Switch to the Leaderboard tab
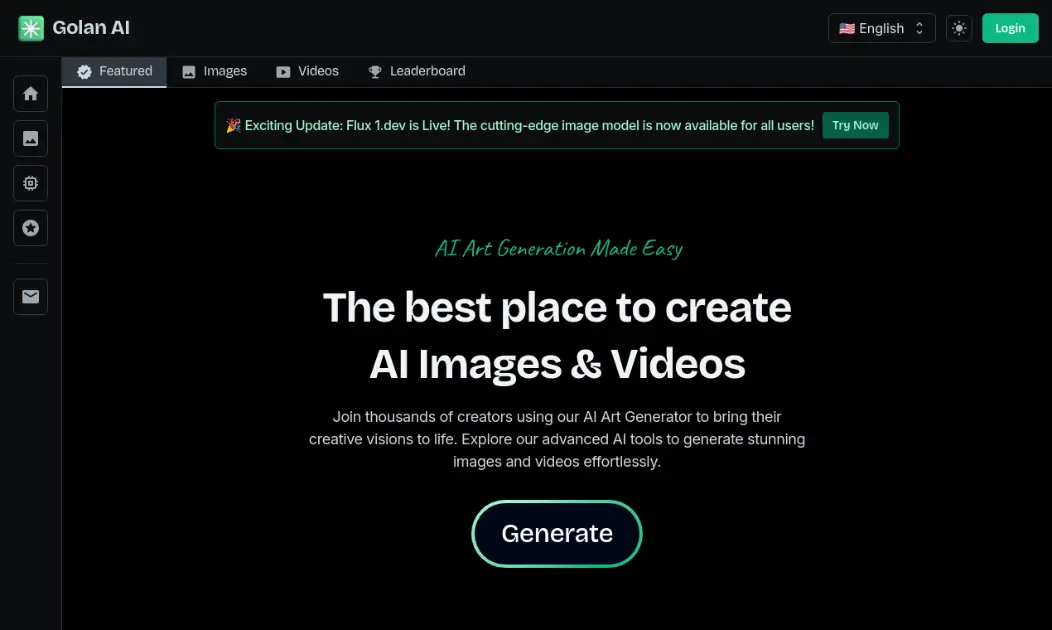Viewport: 1052px width, 630px height. pyautogui.click(x=417, y=72)
